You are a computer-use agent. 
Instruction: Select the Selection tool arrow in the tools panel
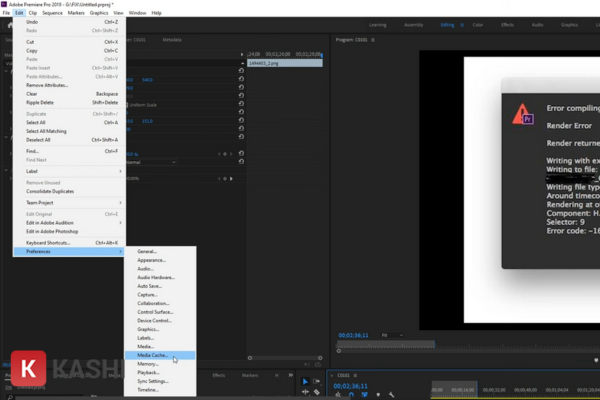pyautogui.click(x=305, y=381)
